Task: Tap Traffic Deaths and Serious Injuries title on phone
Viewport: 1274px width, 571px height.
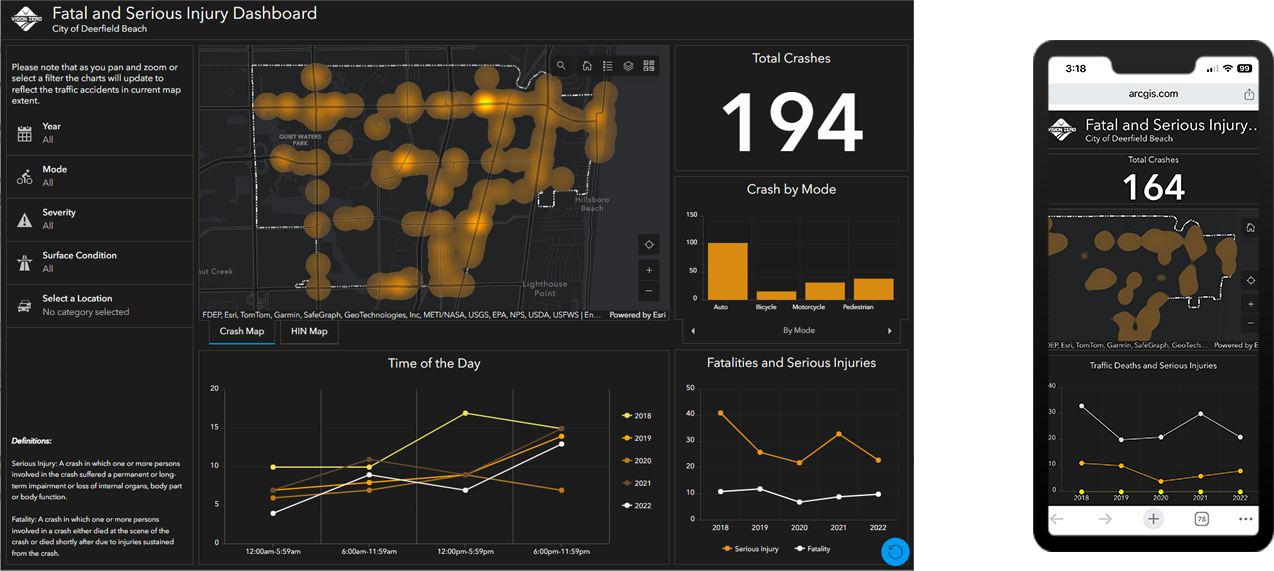Action: point(1153,366)
